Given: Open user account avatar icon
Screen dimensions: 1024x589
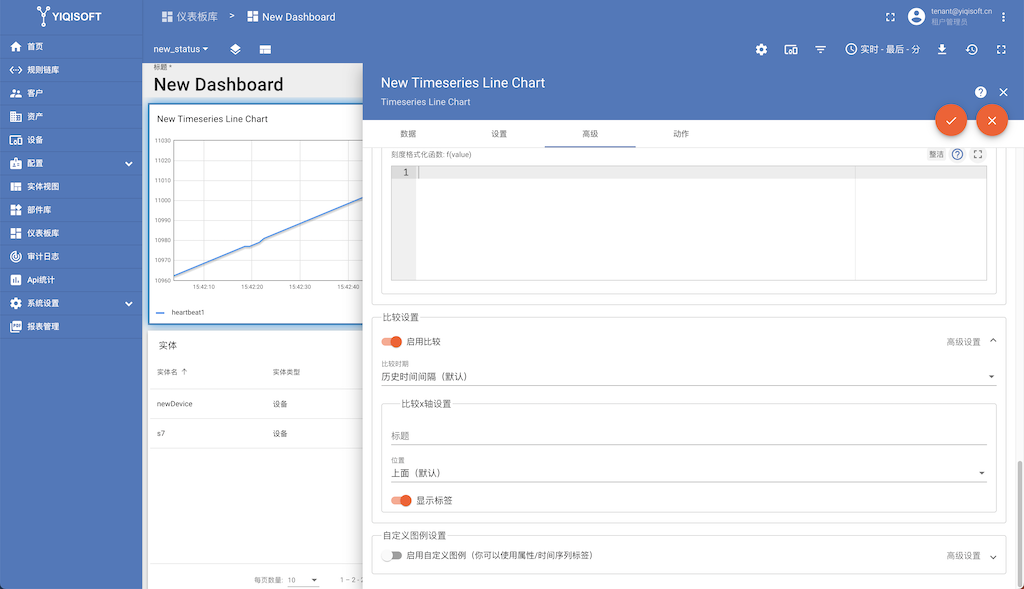Looking at the screenshot, I should pyautogui.click(x=916, y=17).
